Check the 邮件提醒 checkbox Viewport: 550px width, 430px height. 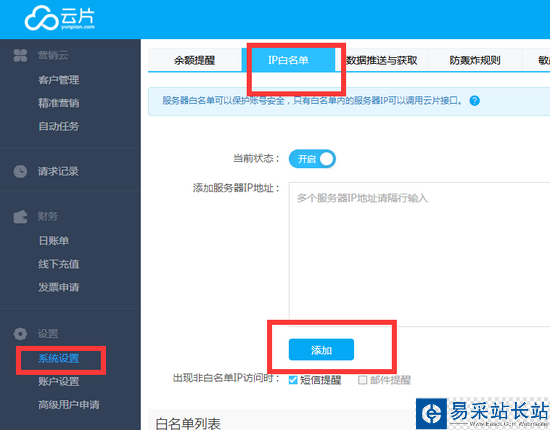pyautogui.click(x=362, y=380)
